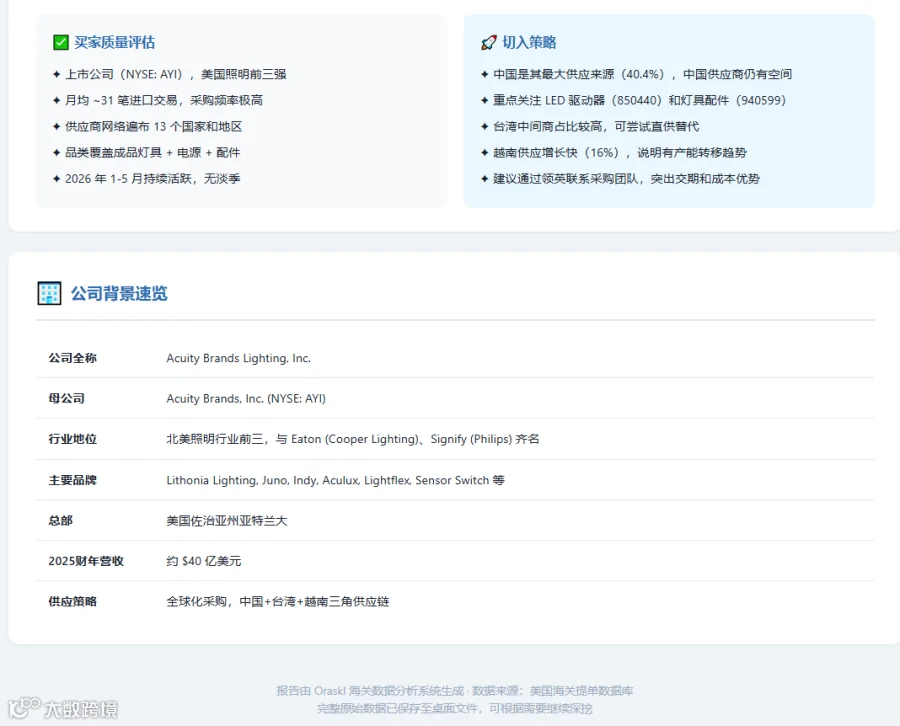Click the 母公司 row label
The width and height of the screenshot is (900, 726).
(x=67, y=398)
